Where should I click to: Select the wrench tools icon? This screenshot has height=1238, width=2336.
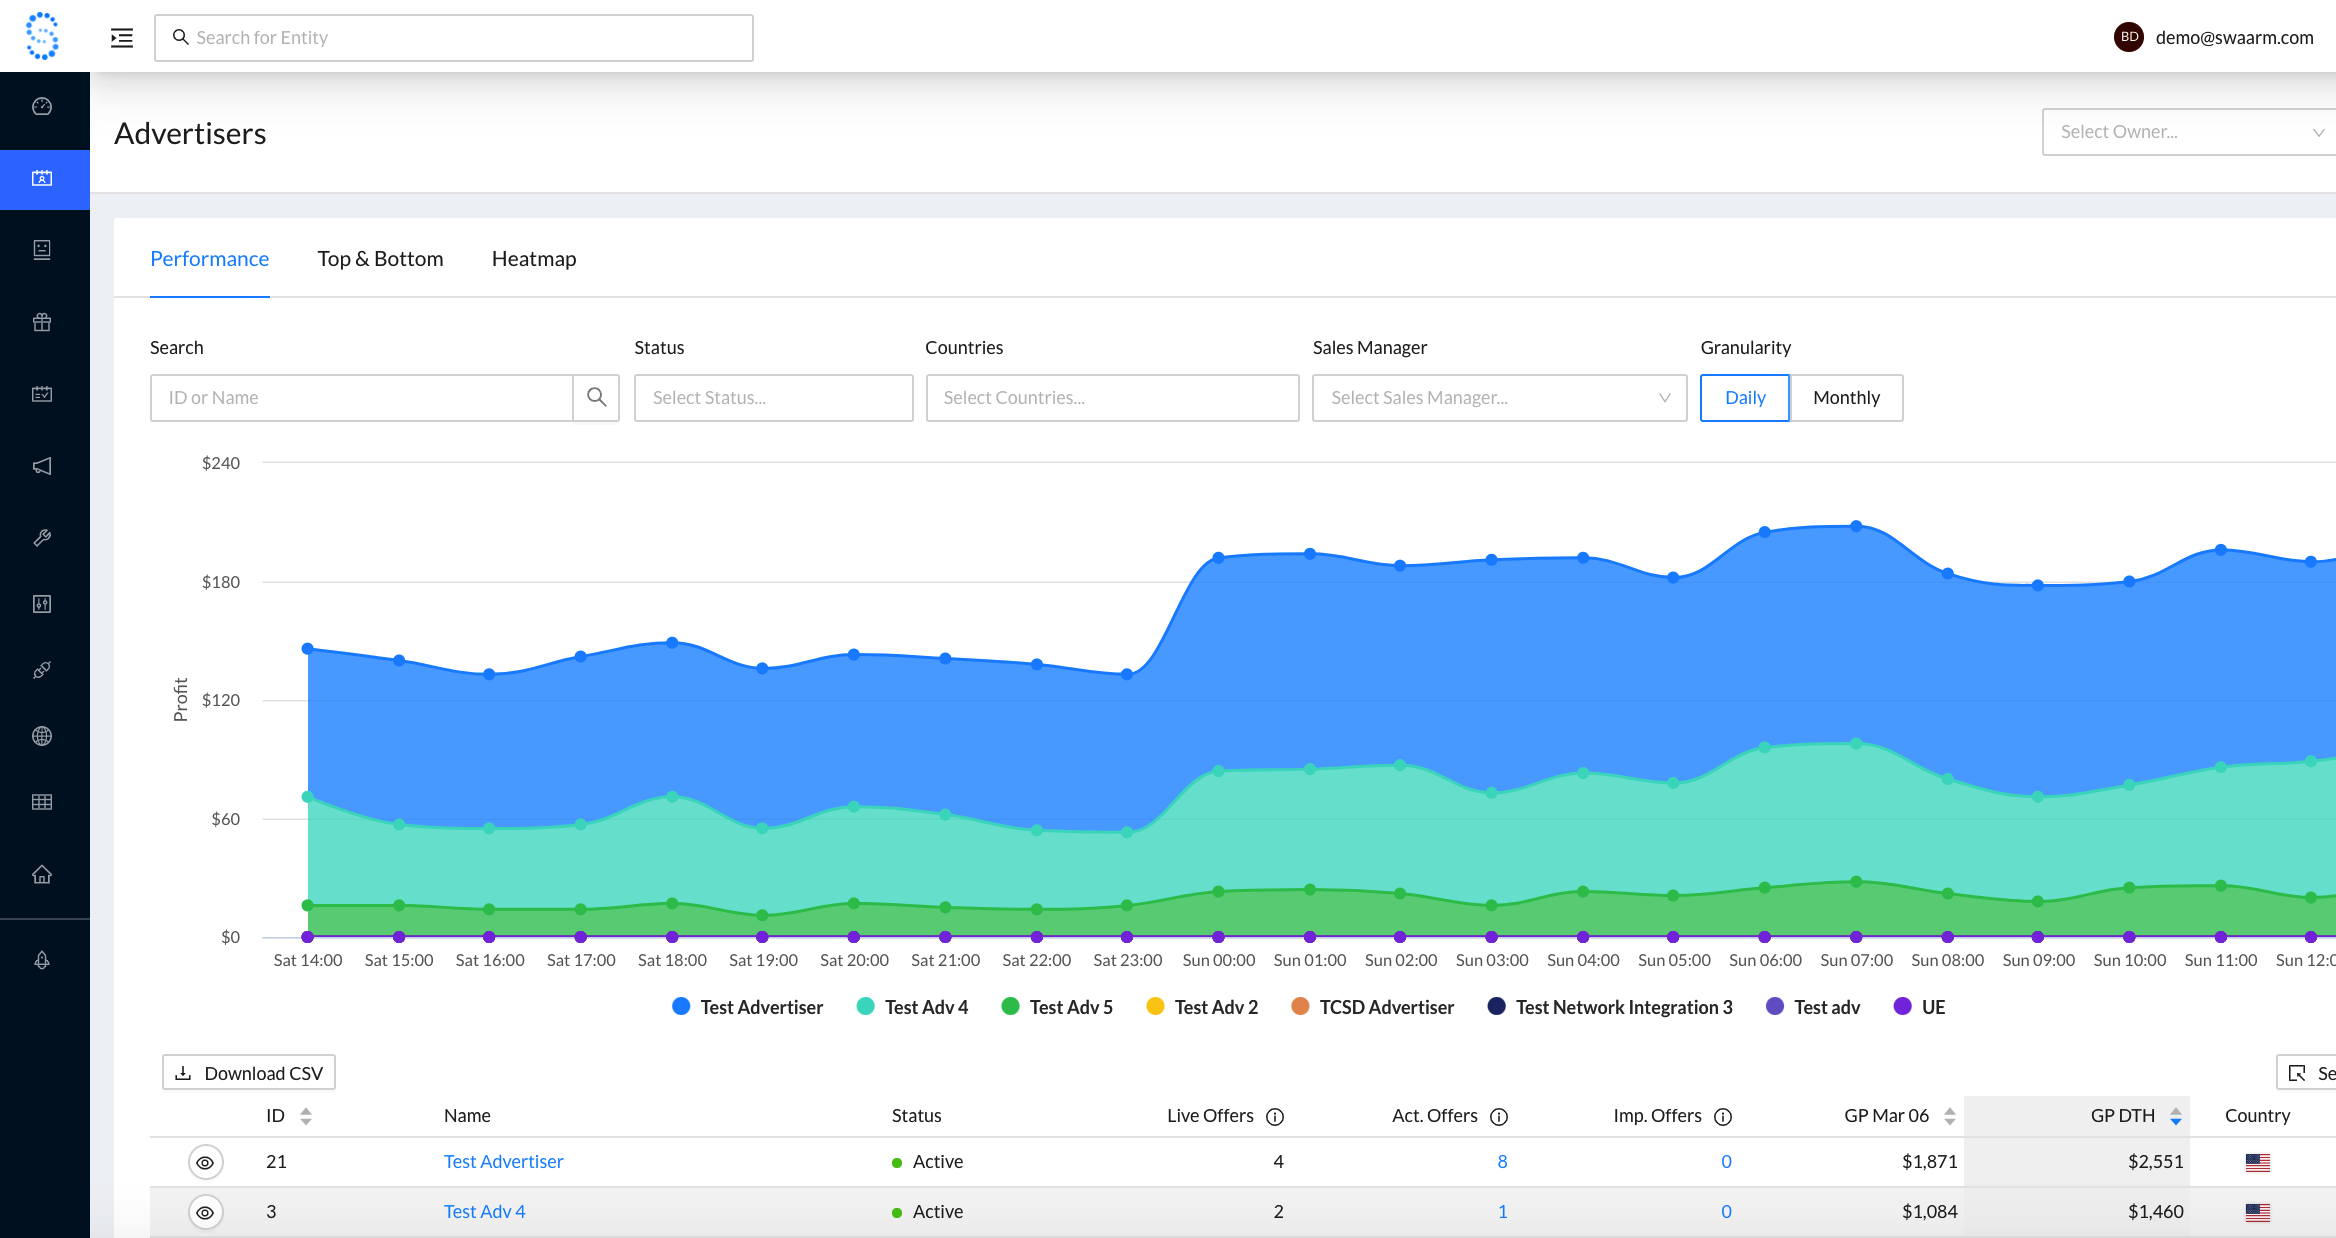pyautogui.click(x=44, y=539)
